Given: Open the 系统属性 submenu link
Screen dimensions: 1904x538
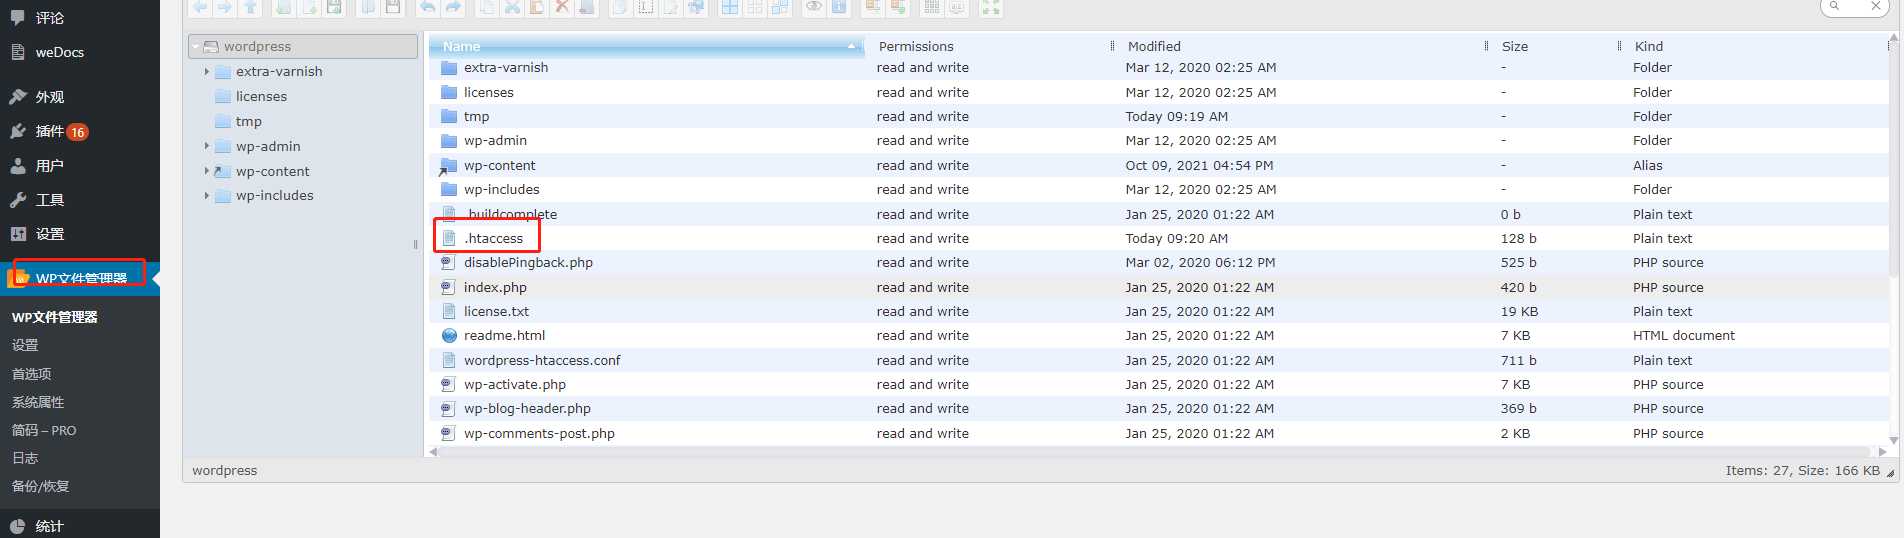Looking at the screenshot, I should [38, 402].
